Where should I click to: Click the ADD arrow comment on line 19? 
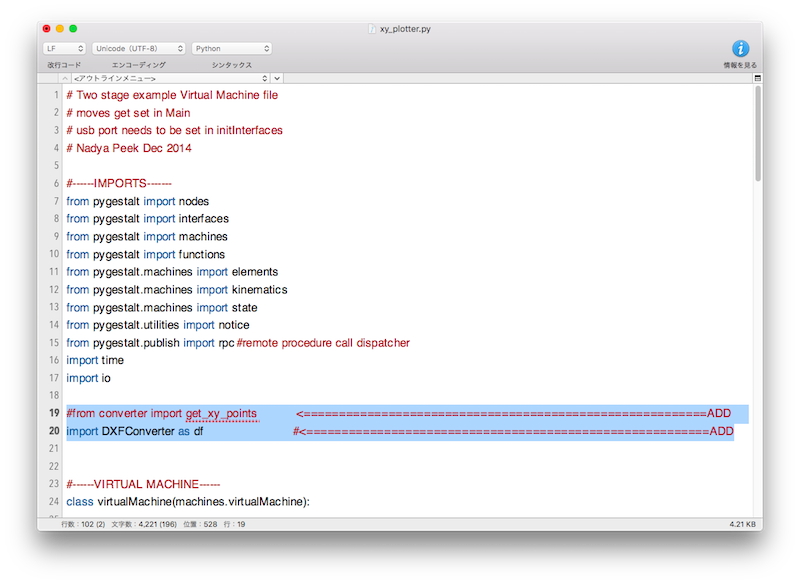[513, 413]
